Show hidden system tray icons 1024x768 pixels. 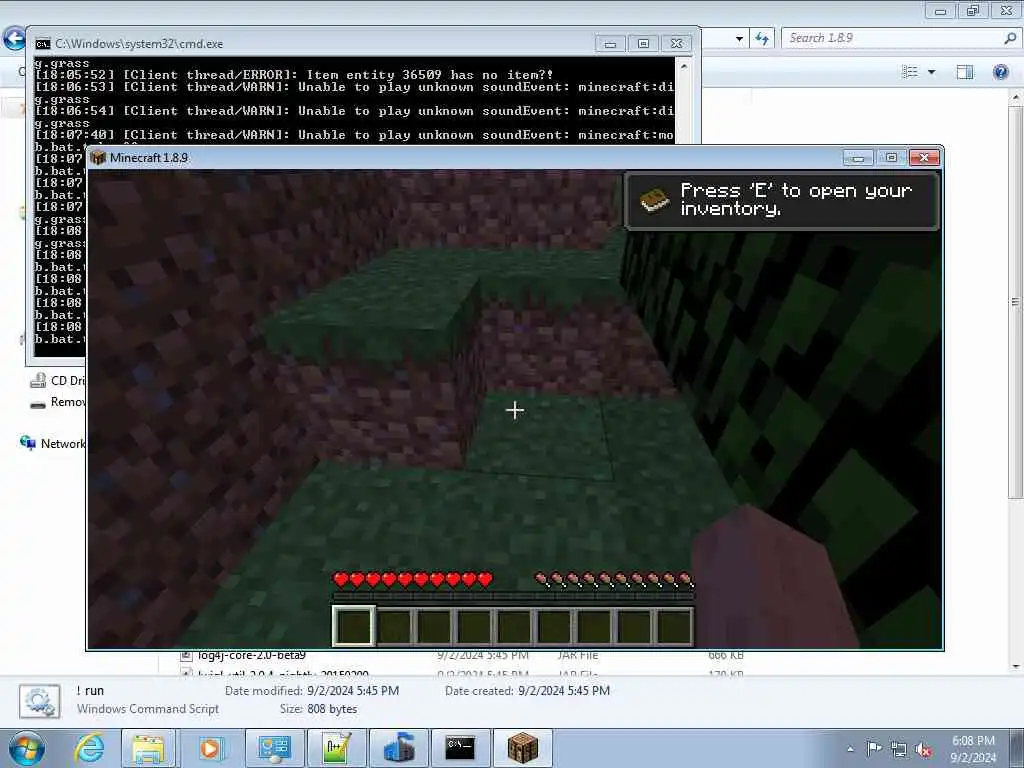coord(850,749)
